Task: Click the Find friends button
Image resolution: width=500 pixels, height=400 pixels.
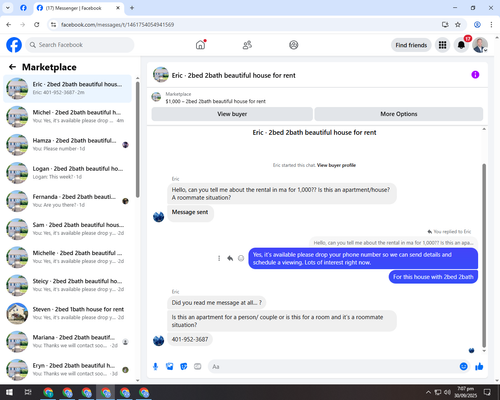Action: [x=411, y=45]
